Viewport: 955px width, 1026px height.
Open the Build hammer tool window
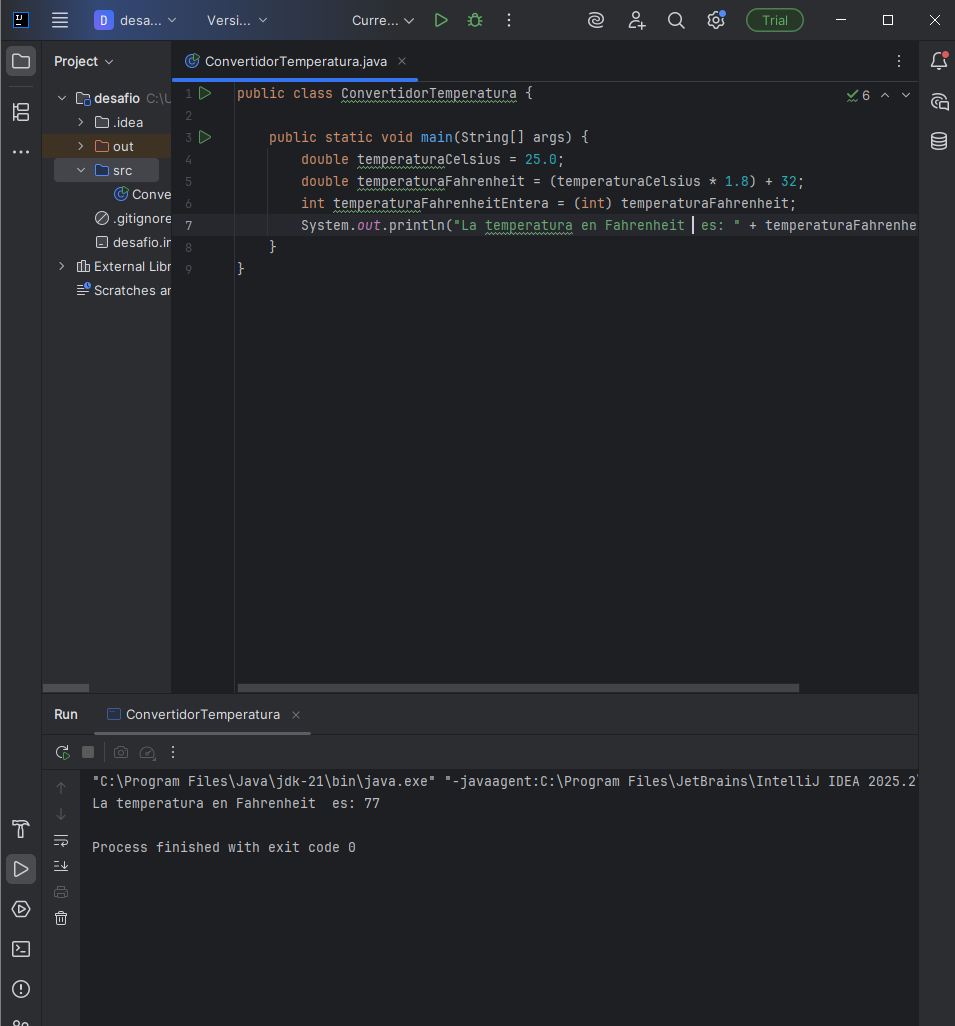pyautogui.click(x=21, y=829)
